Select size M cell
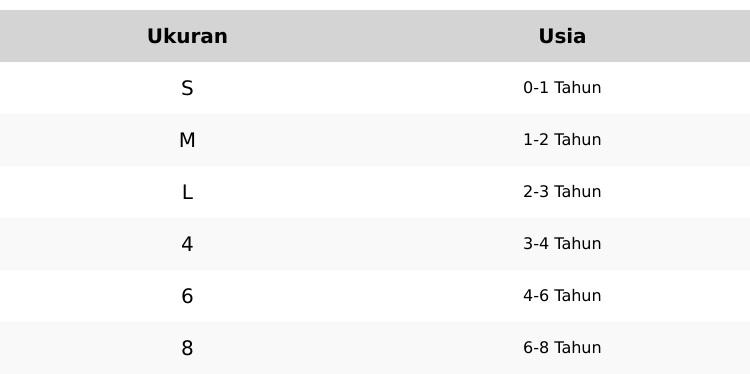Image resolution: width=750 pixels, height=374 pixels. [x=187, y=140]
